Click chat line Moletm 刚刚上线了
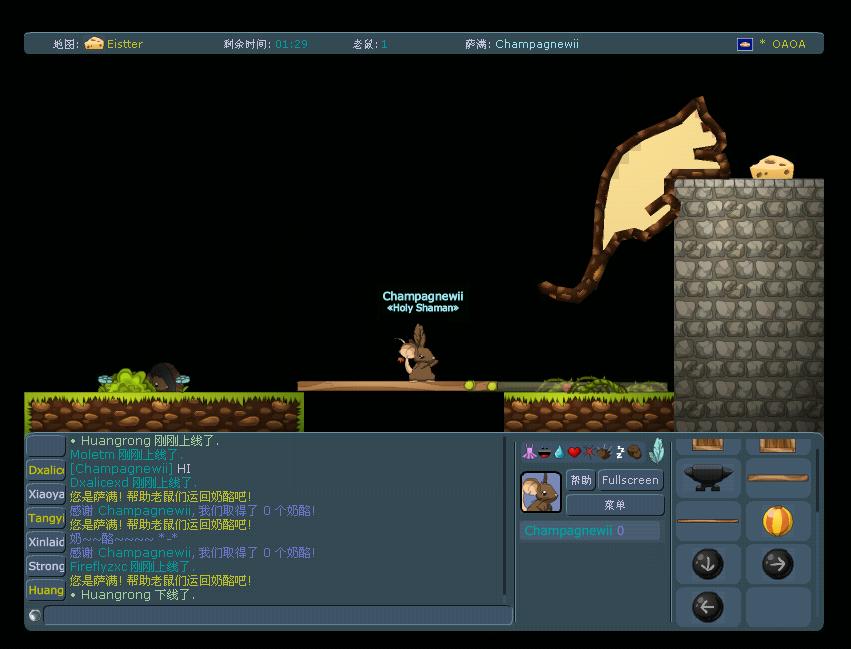 click(126, 455)
